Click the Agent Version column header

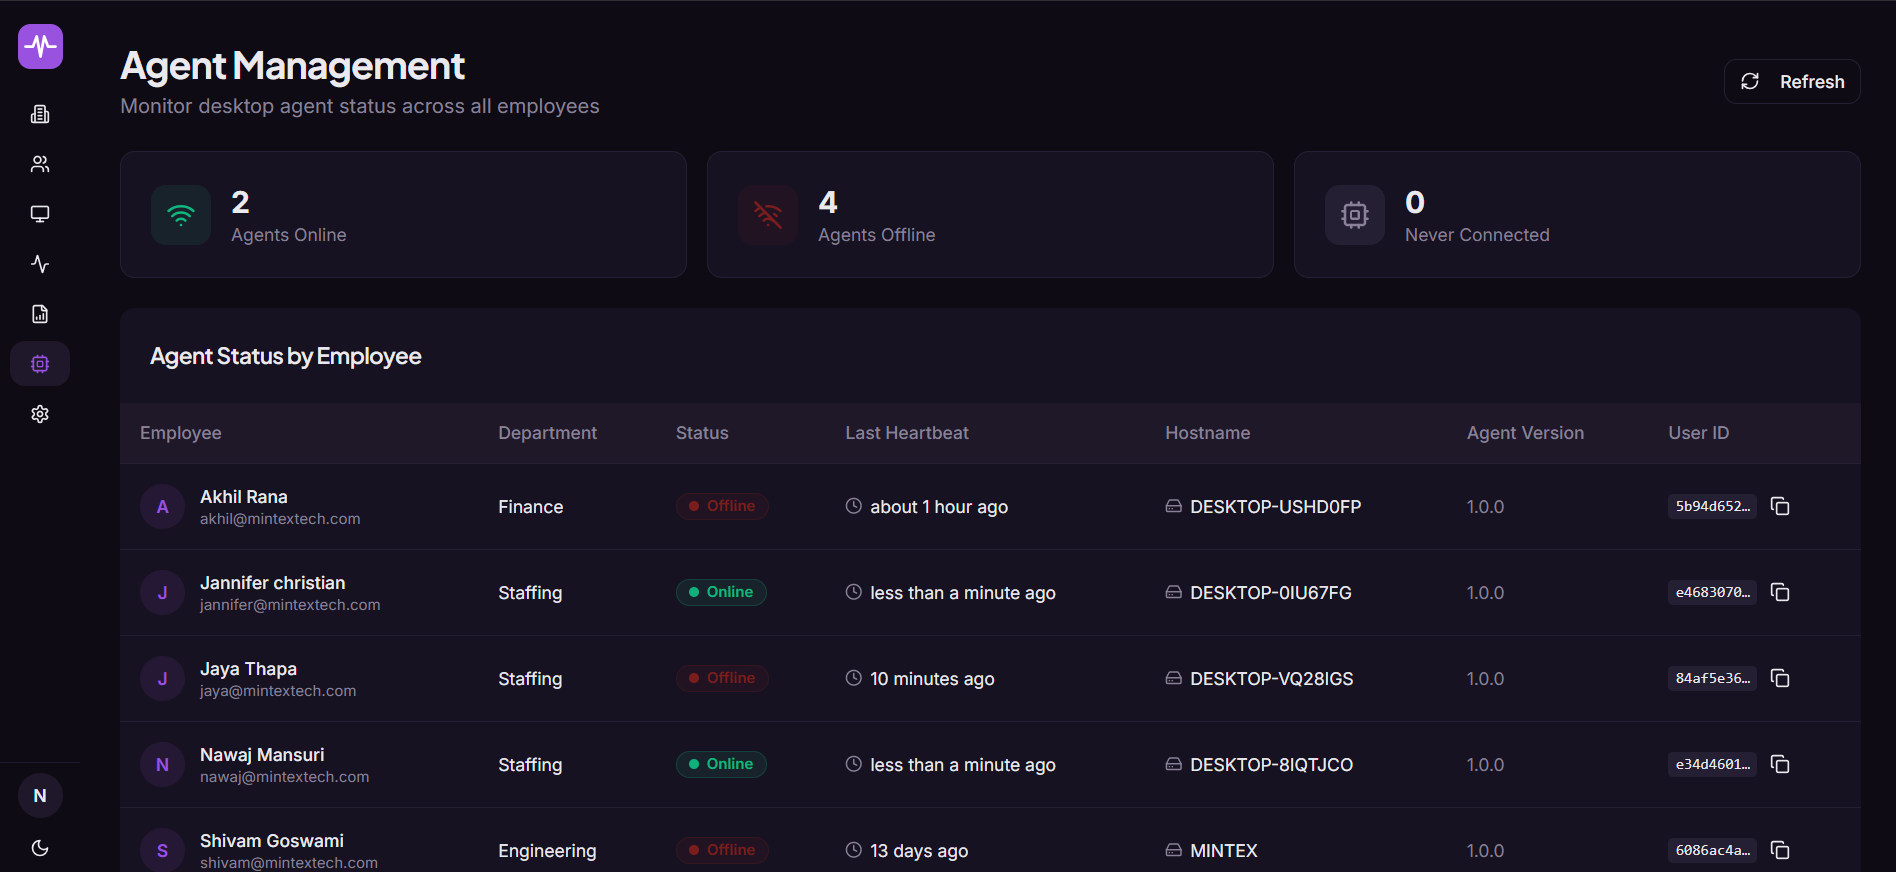click(1525, 433)
